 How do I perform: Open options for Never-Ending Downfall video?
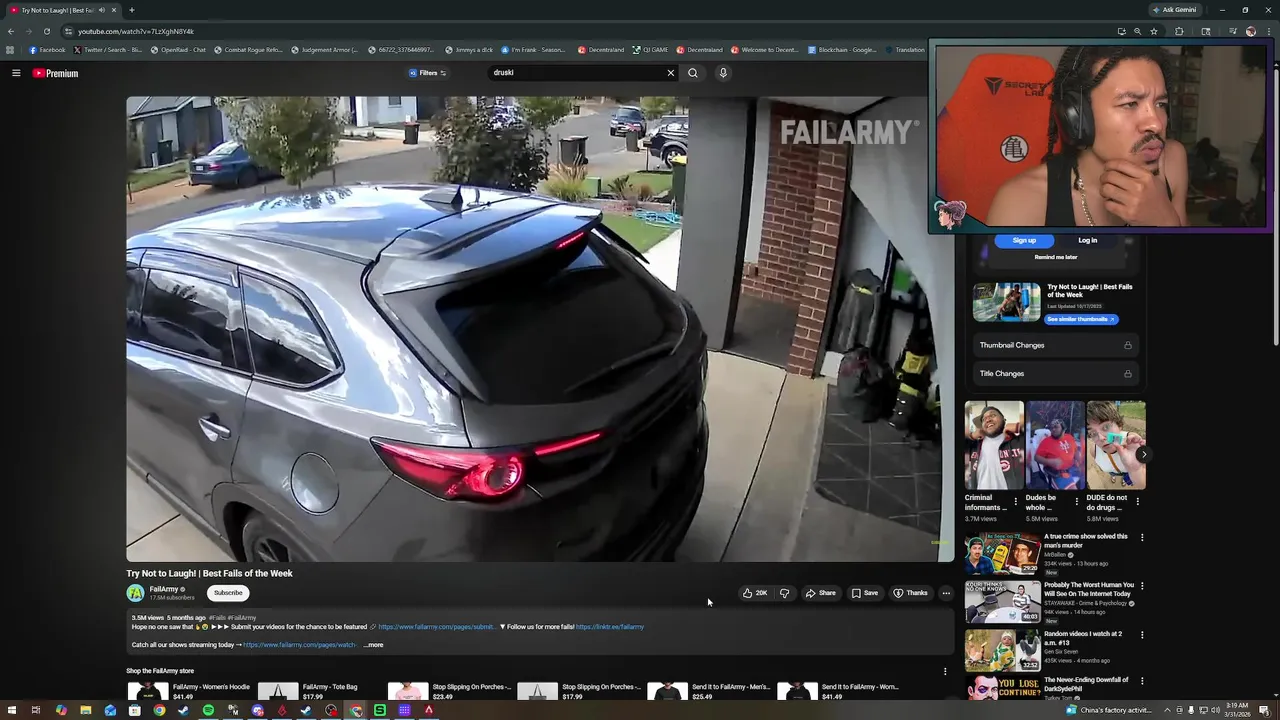coord(1142,681)
